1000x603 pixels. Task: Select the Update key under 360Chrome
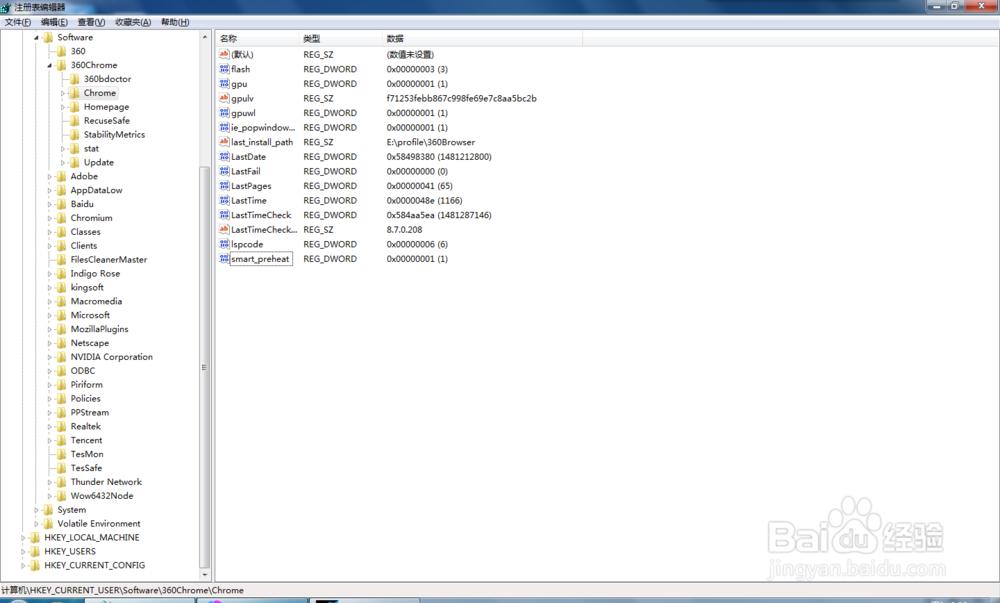(99, 163)
